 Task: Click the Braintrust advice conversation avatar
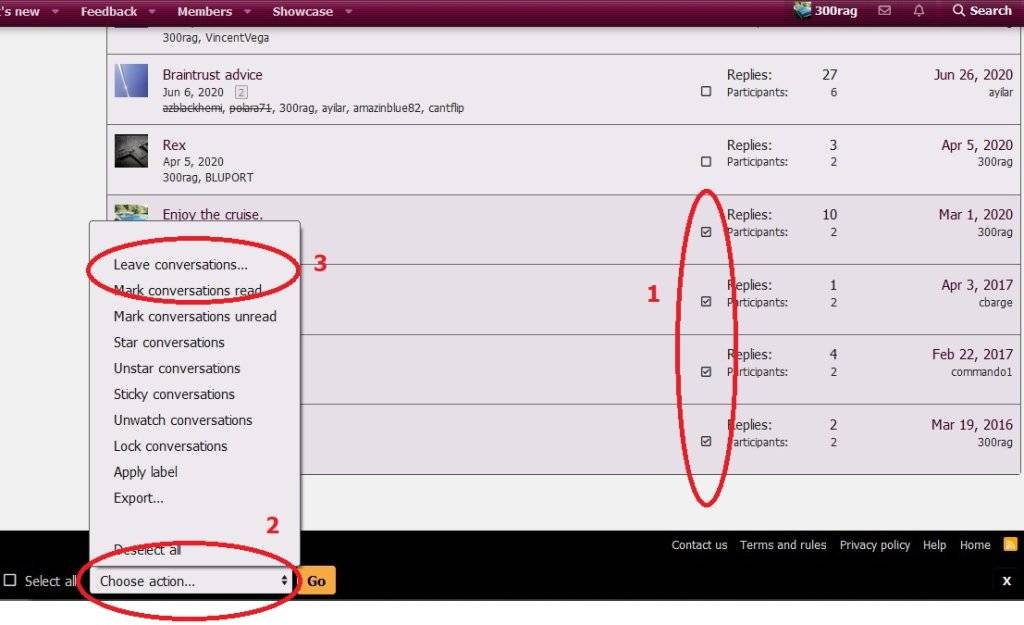[131, 81]
